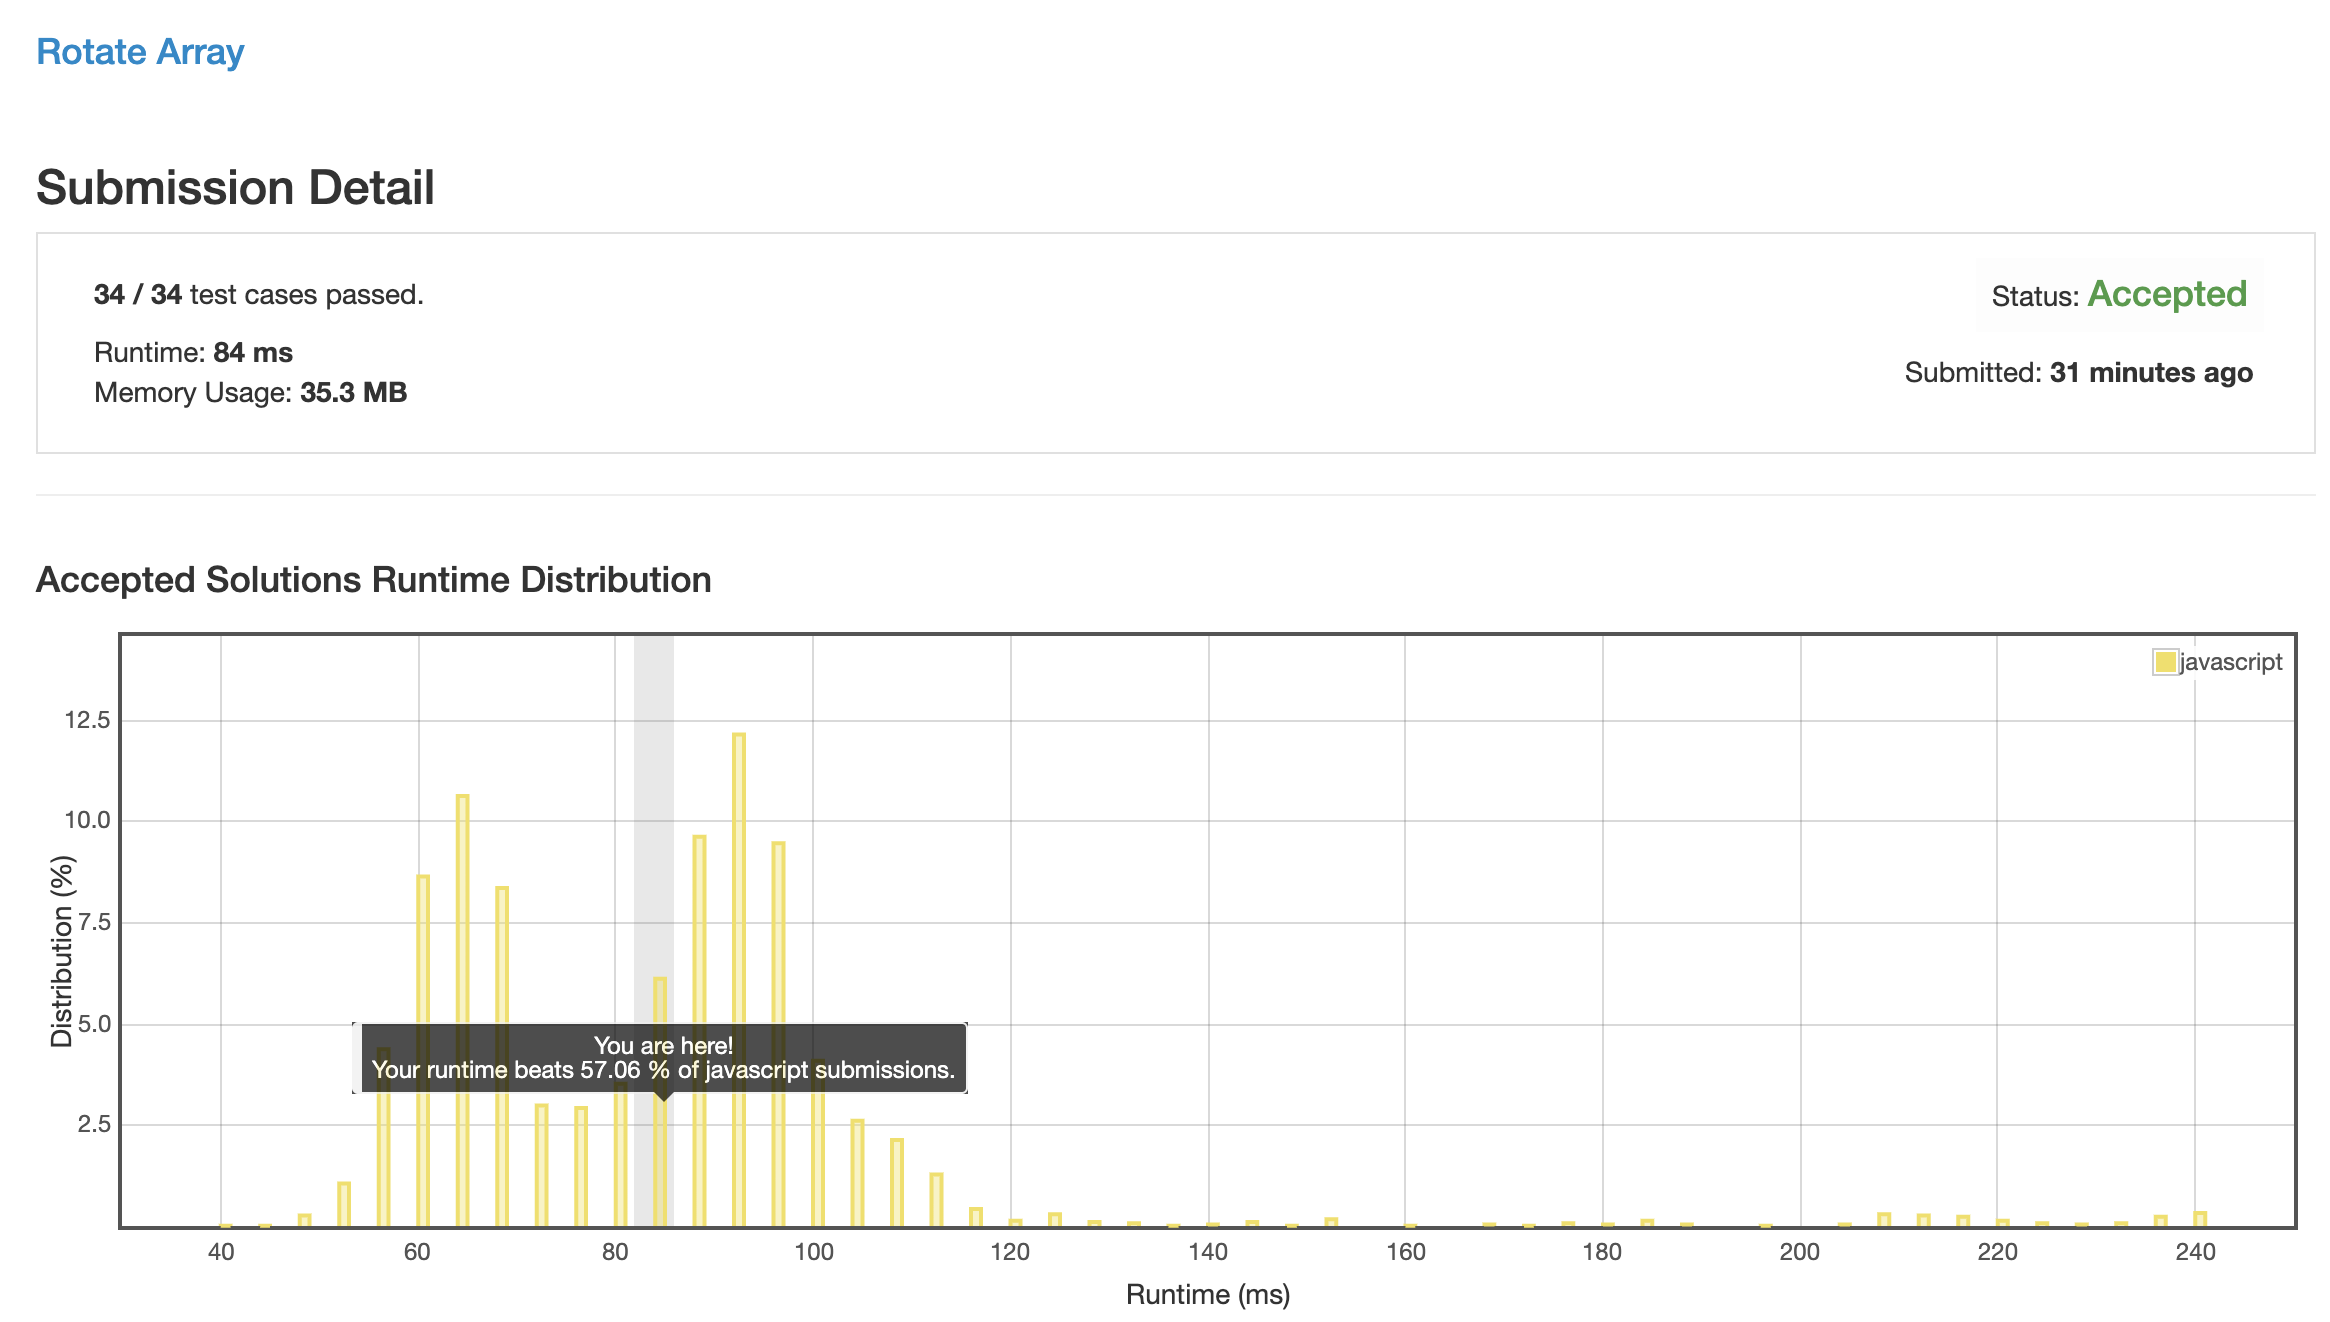Click the bar at 68 ms runtime
The image size is (2330, 1322).
502,1057
